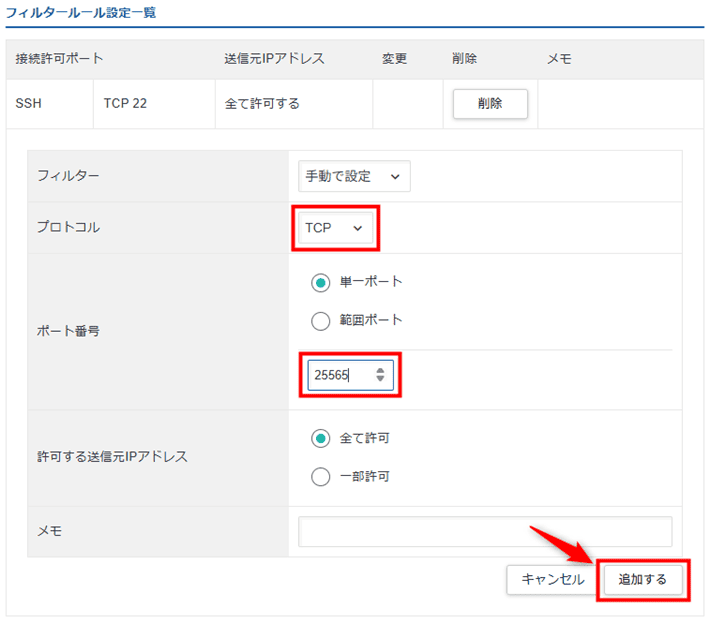Click the プロトコル row label
710x623 pixels.
point(68,227)
